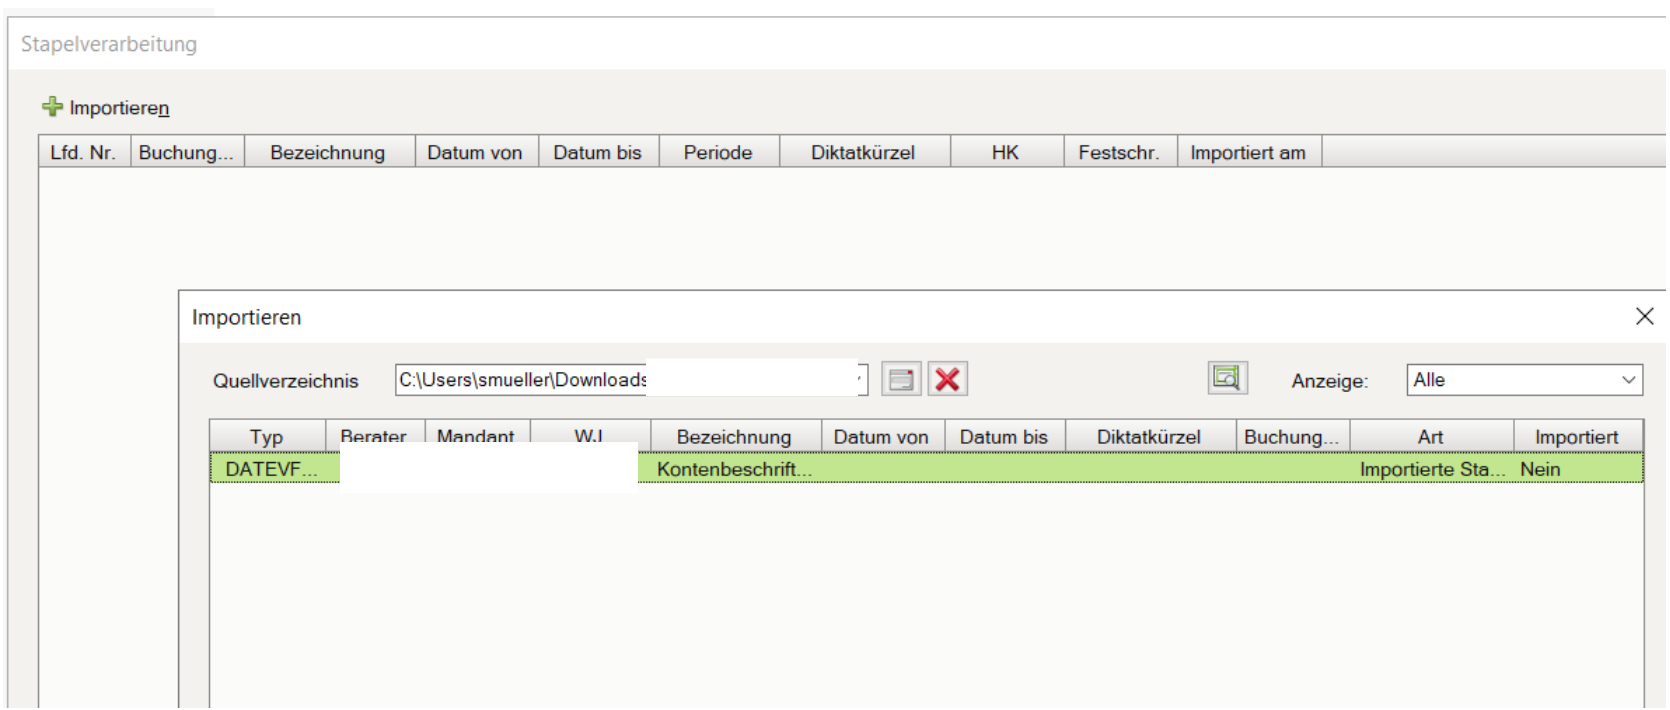Open the browse source directory icon button

(x=901, y=380)
